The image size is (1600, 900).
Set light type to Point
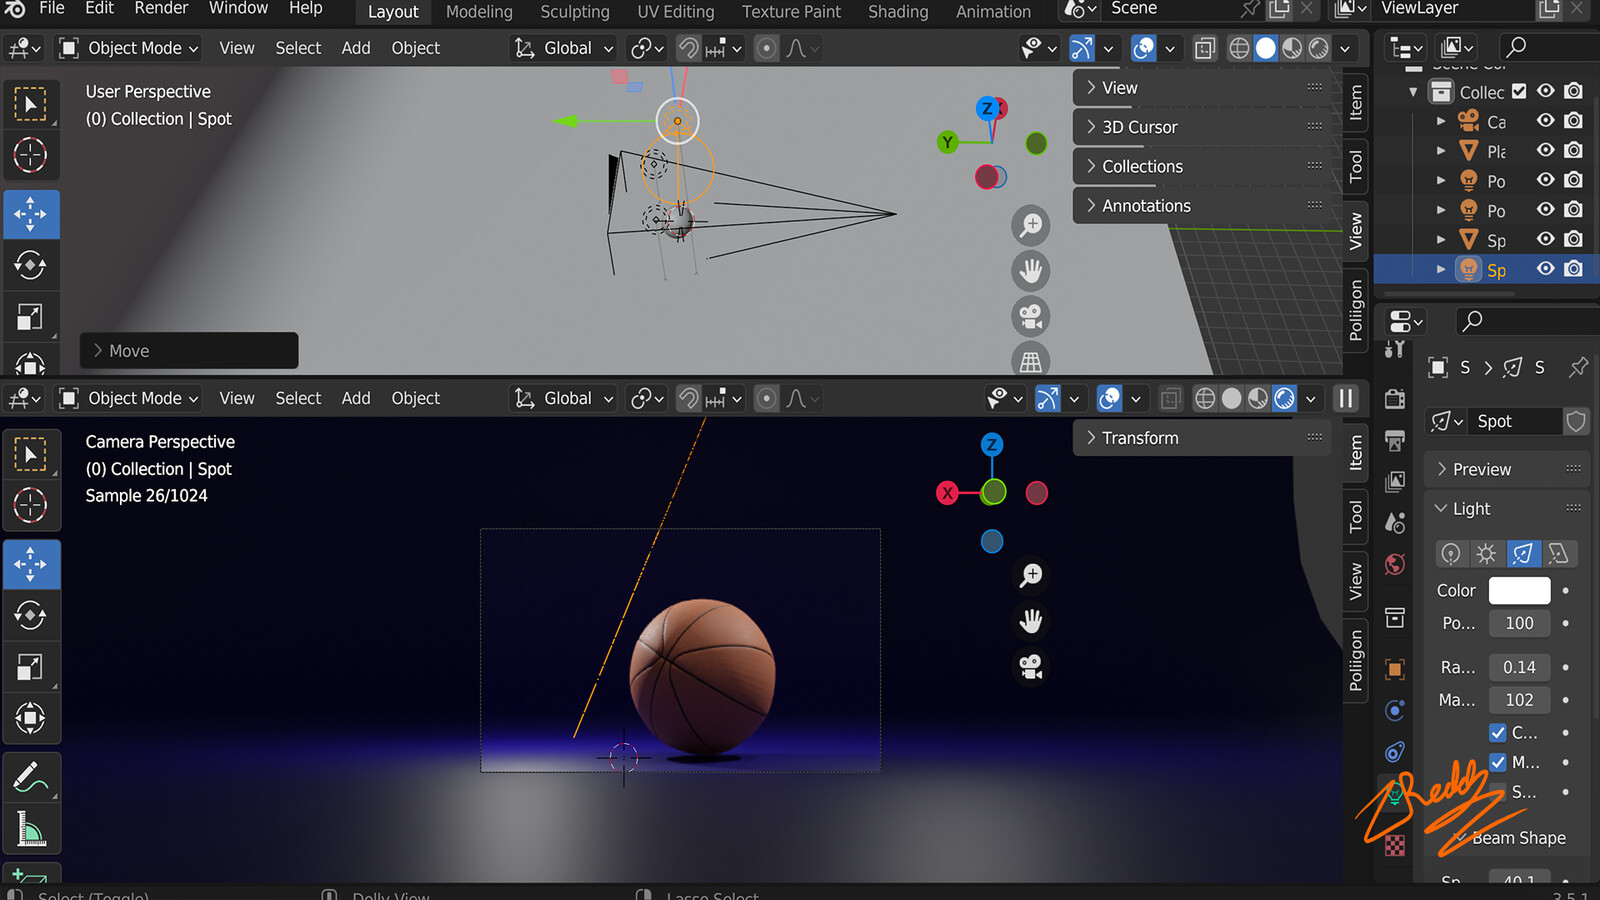tap(1451, 554)
